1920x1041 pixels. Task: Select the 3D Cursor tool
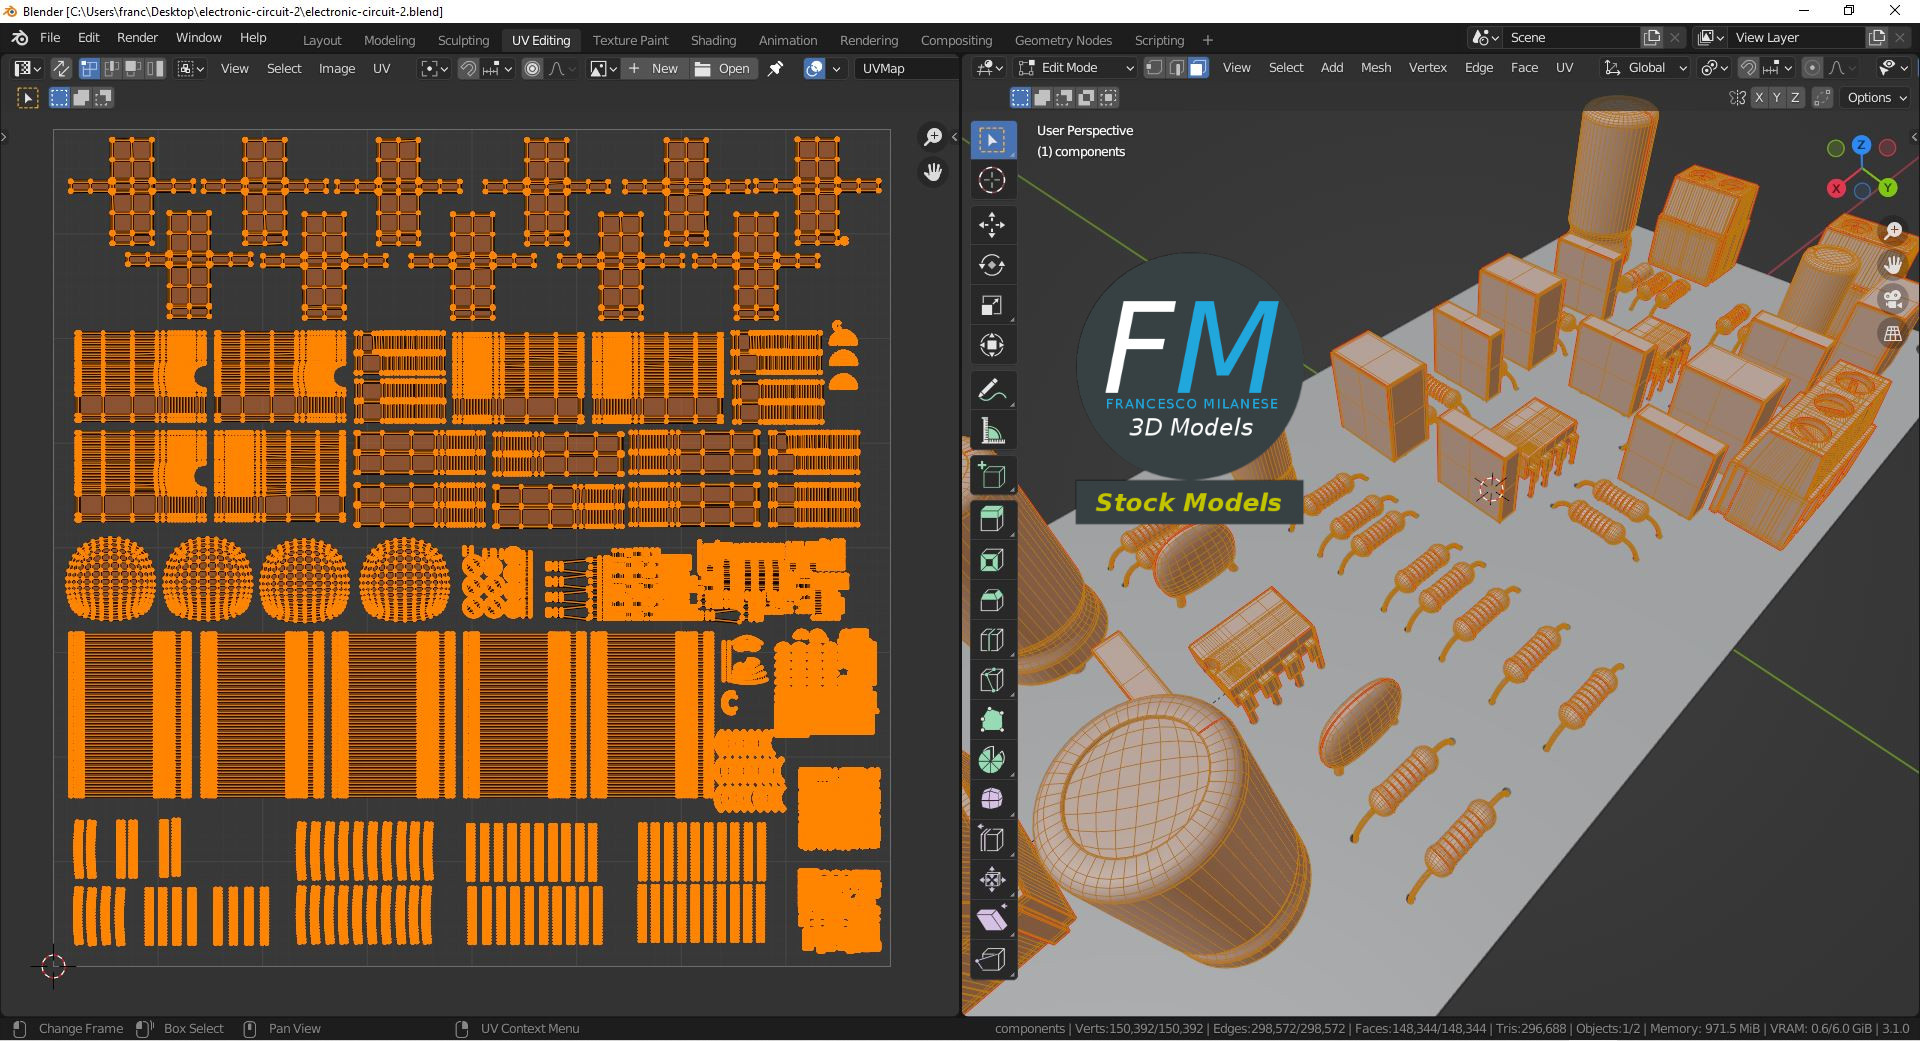[x=991, y=180]
